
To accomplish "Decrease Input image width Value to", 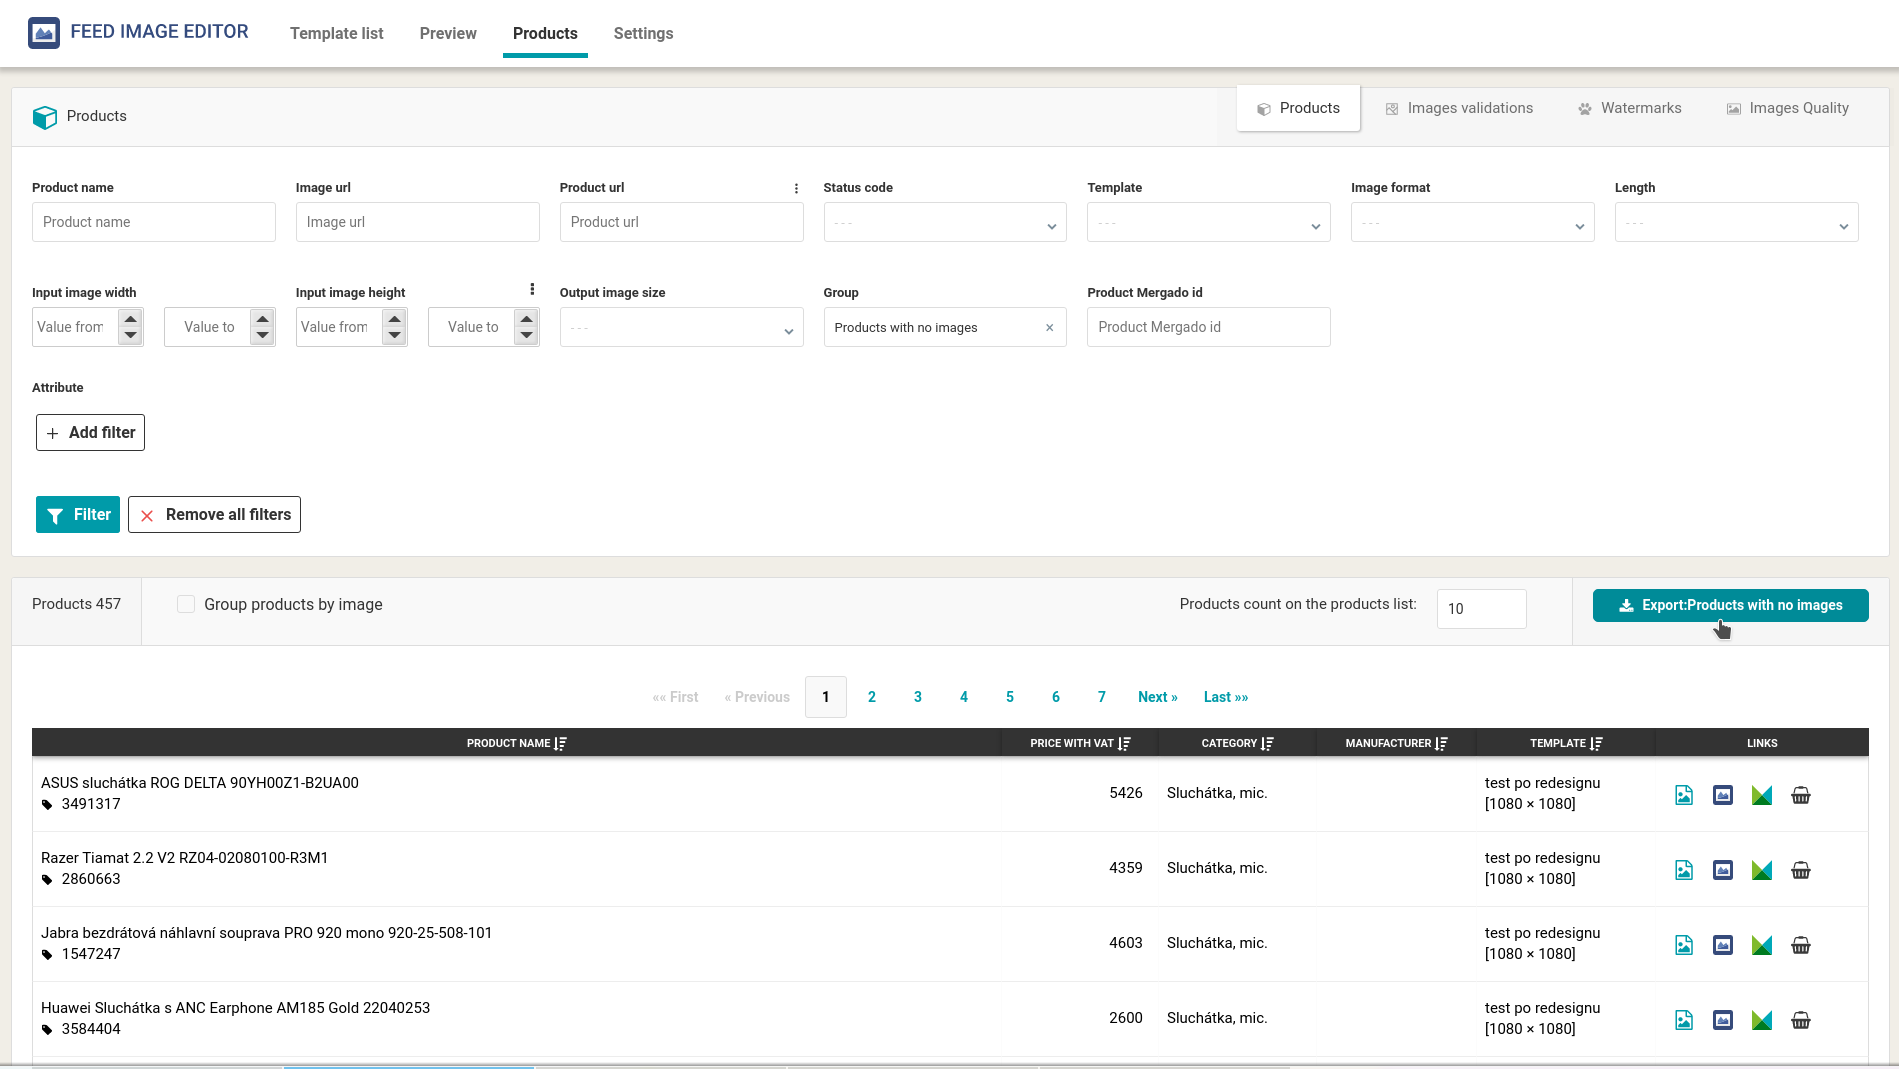I will [262, 336].
